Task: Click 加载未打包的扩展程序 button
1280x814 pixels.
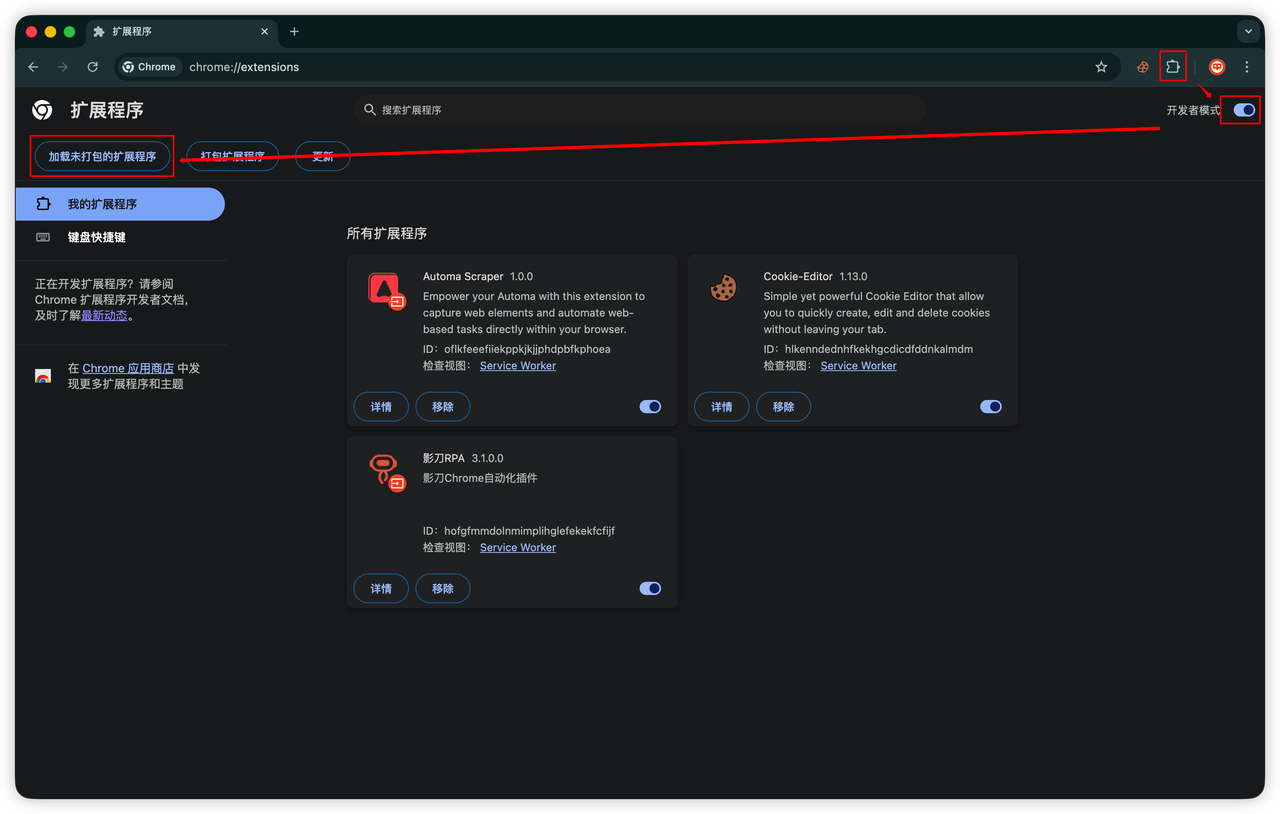Action: pos(102,156)
